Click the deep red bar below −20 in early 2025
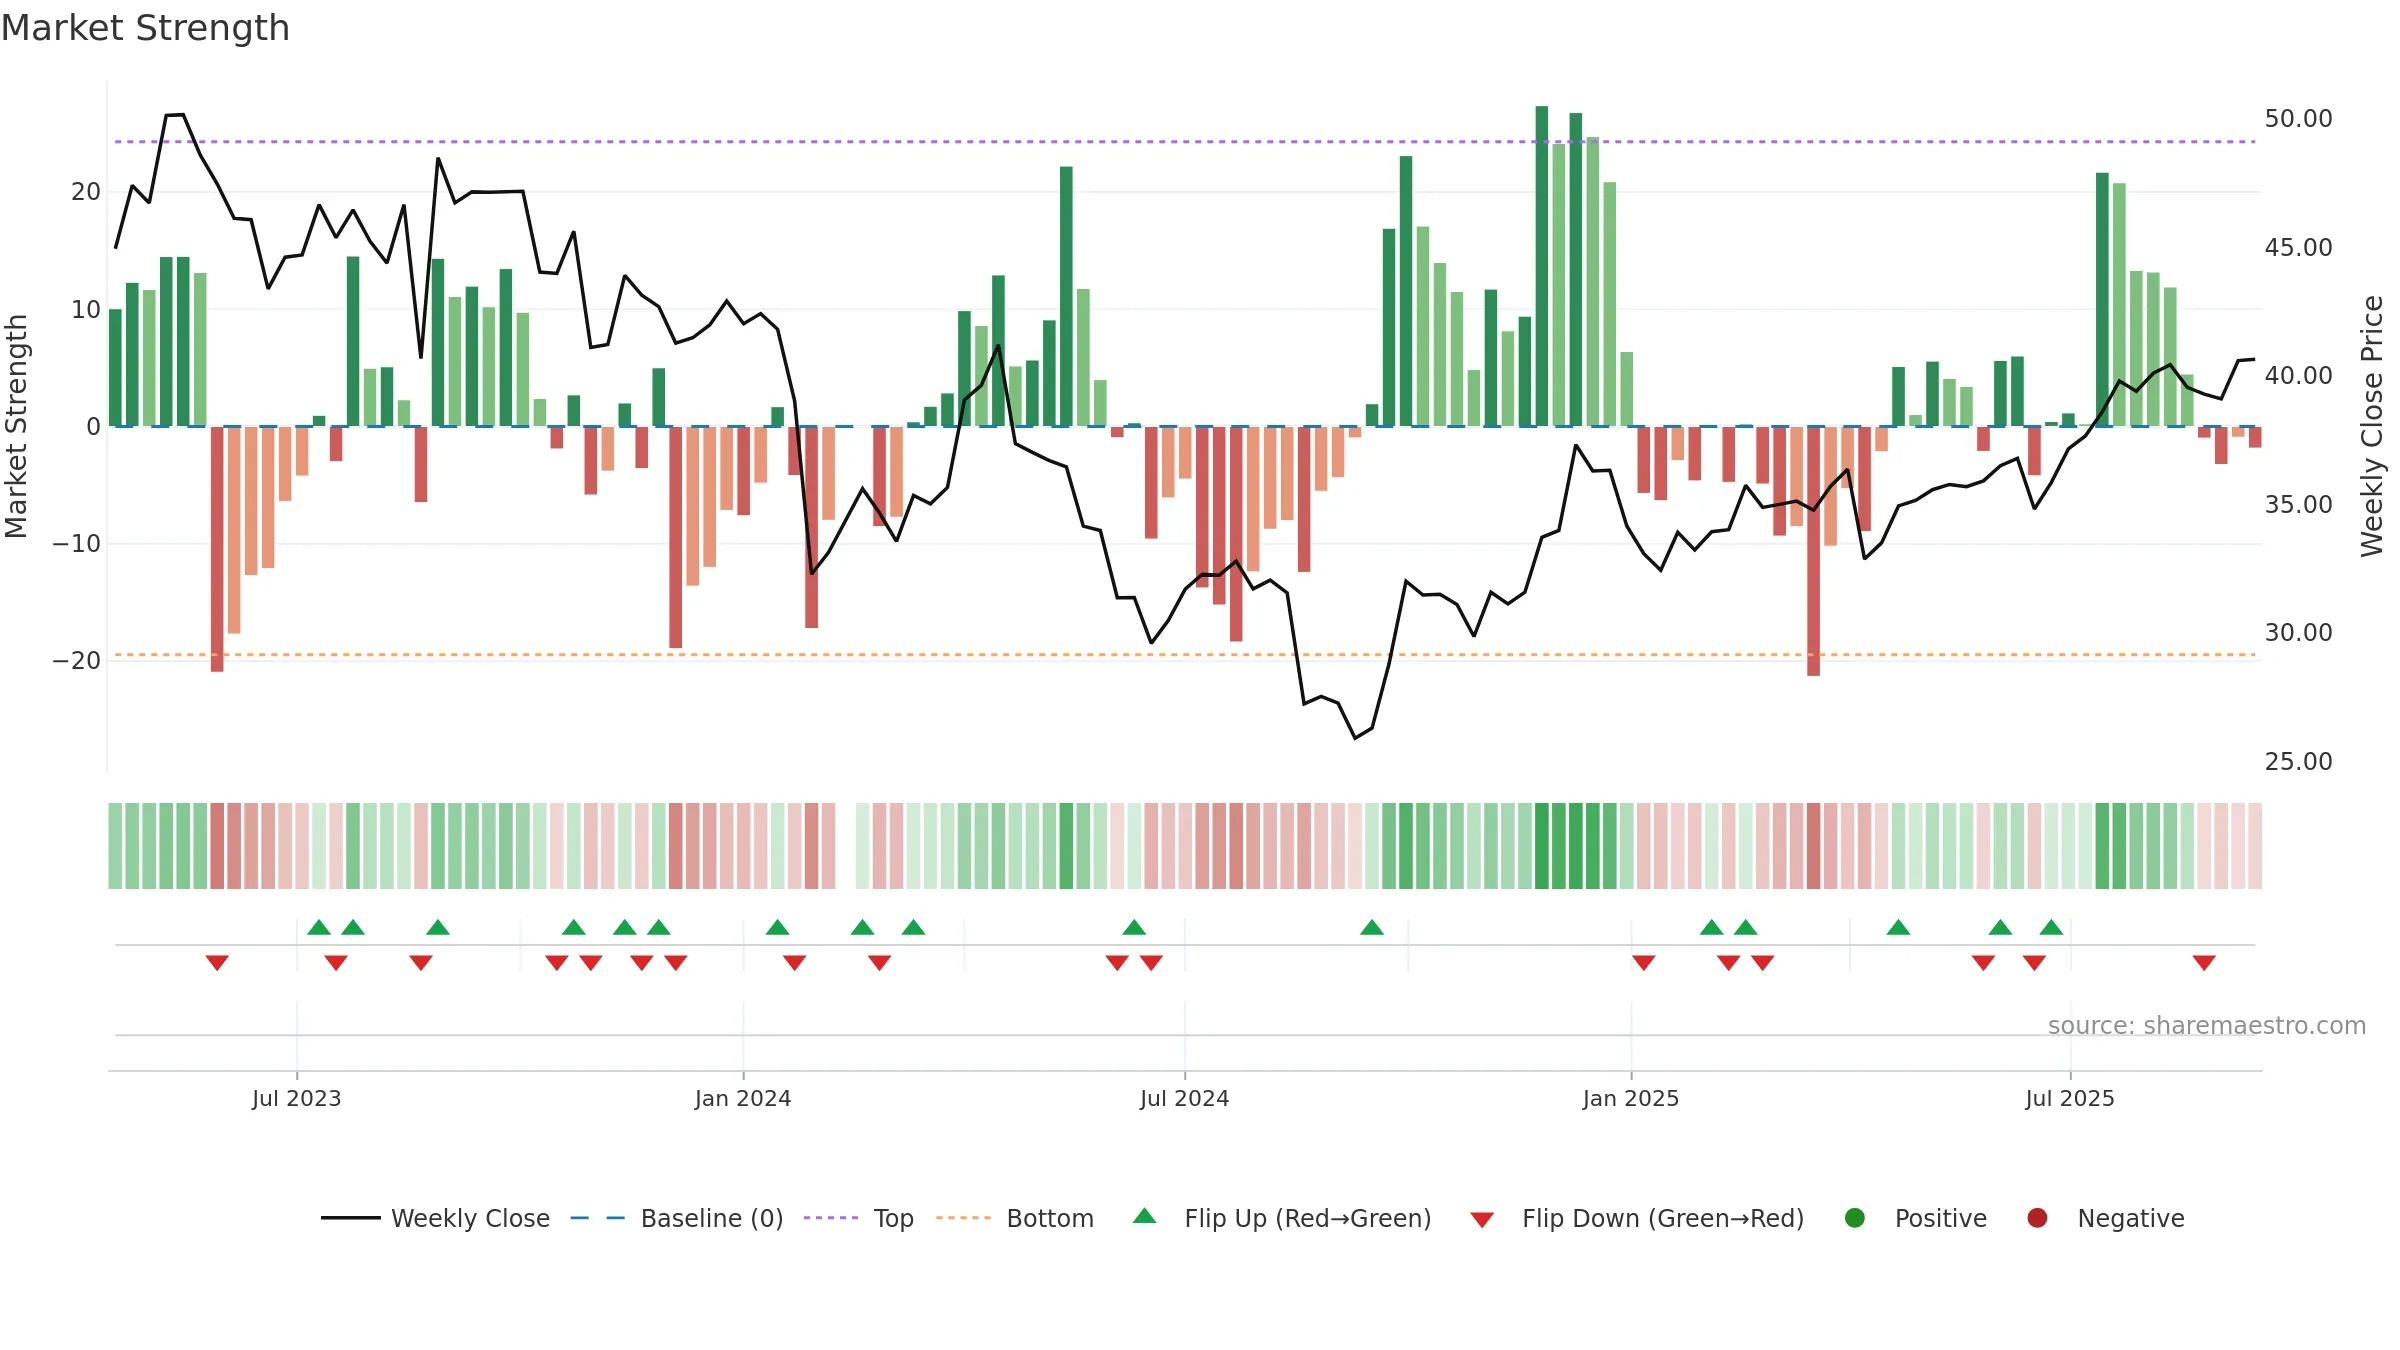Viewport: 2400px width, 1350px height. (1814, 551)
